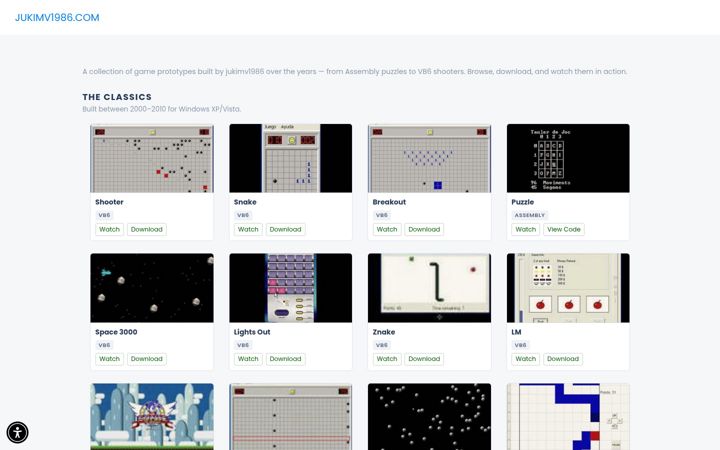Open the white dots on black thumbnail

tap(429, 416)
